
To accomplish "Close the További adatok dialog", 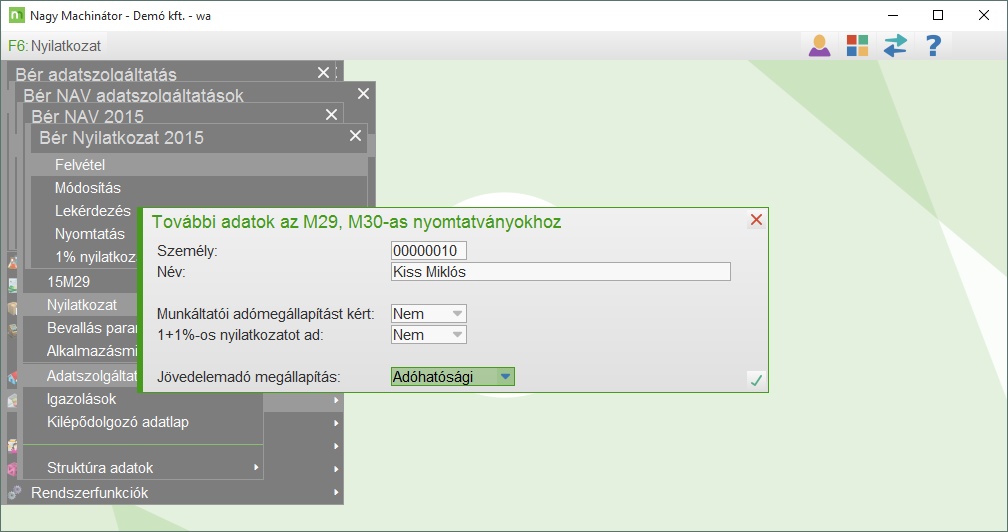I will point(756,220).
